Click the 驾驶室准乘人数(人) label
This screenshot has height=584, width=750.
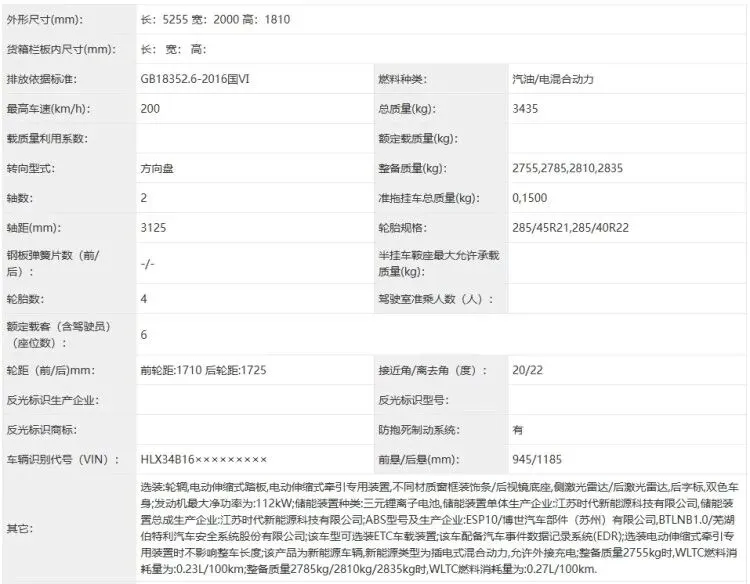(x=435, y=299)
